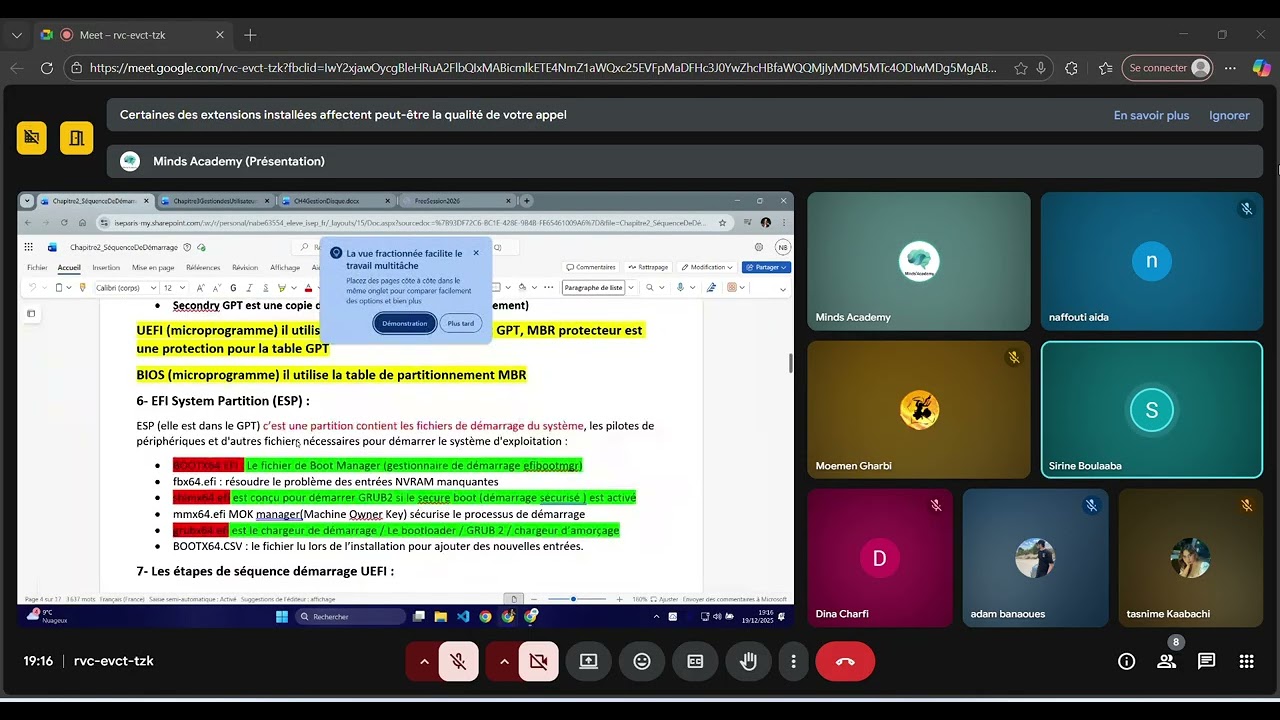Raise your hand in the meeting
1280x720 pixels.
[748, 661]
